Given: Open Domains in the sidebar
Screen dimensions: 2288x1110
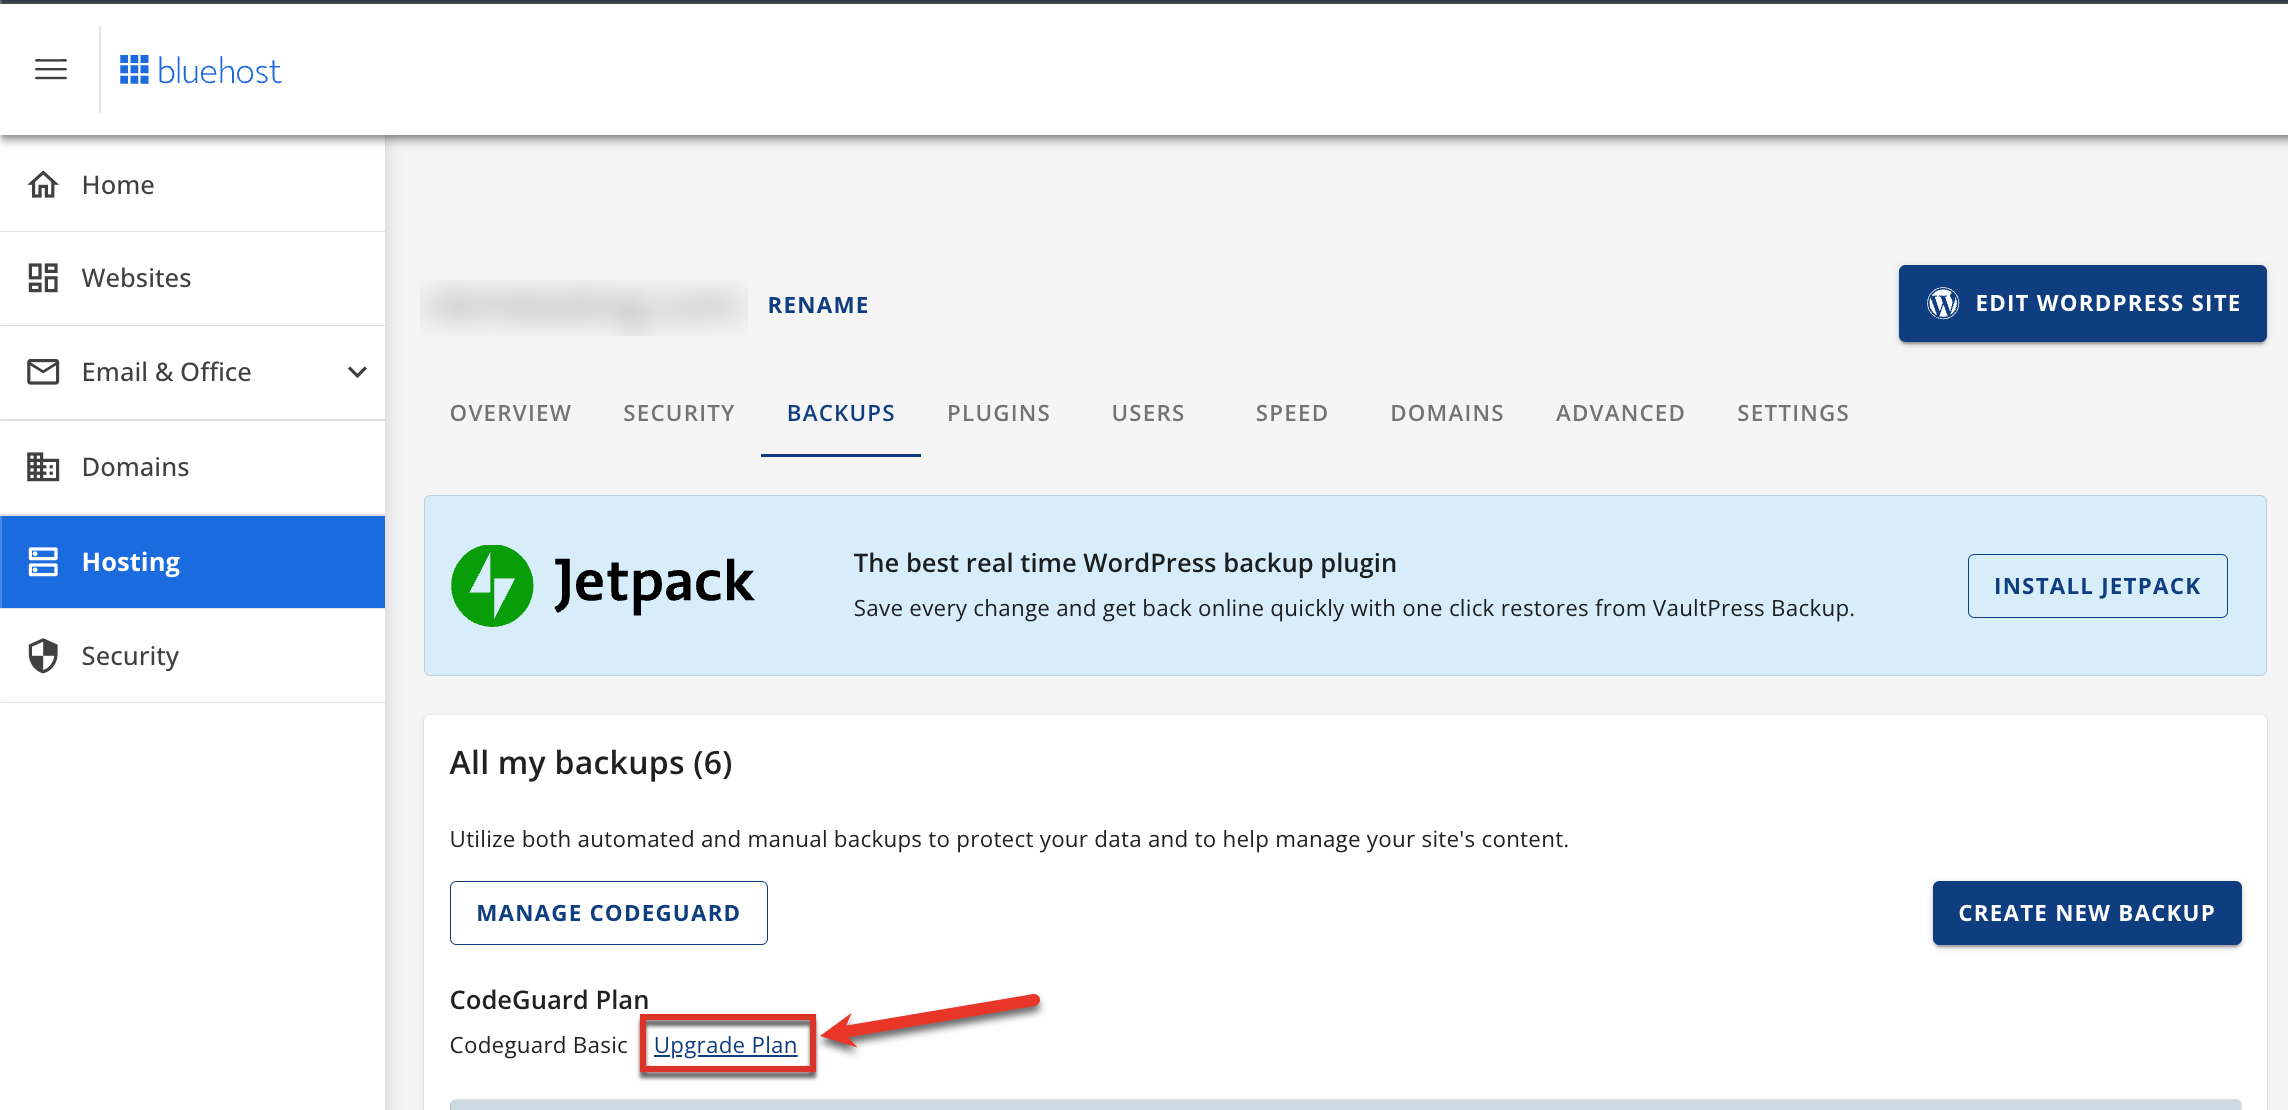Looking at the screenshot, I should pos(192,467).
